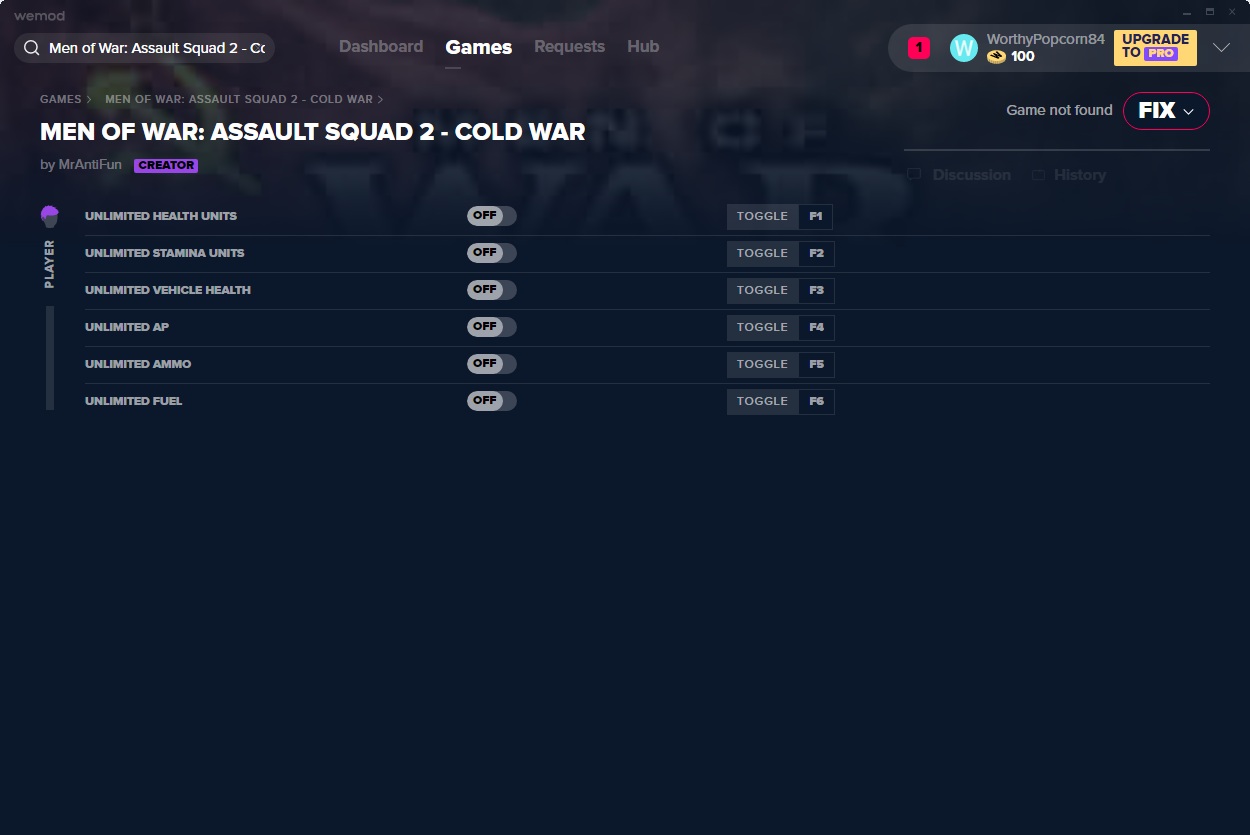Change the F4 hotkey binding
The image size is (1250, 835).
[816, 327]
